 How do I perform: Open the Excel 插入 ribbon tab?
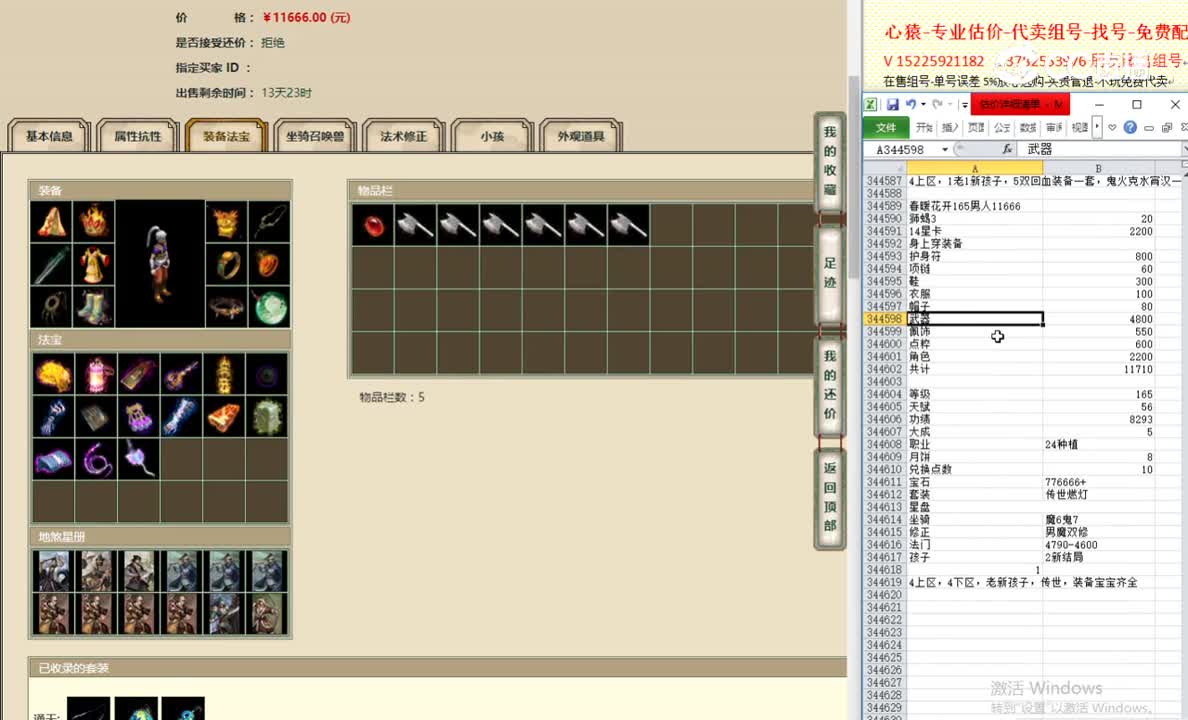pos(950,127)
